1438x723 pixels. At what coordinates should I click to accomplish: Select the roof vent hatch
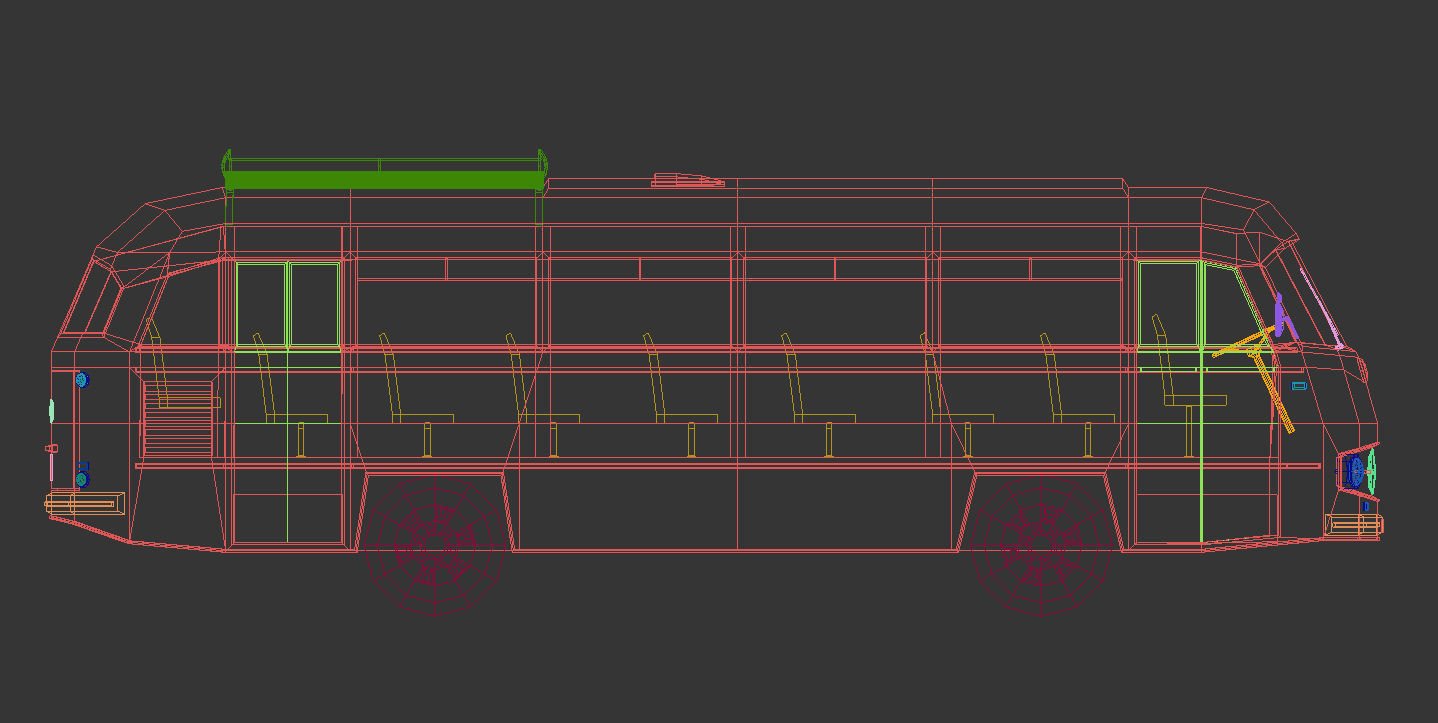[688, 181]
